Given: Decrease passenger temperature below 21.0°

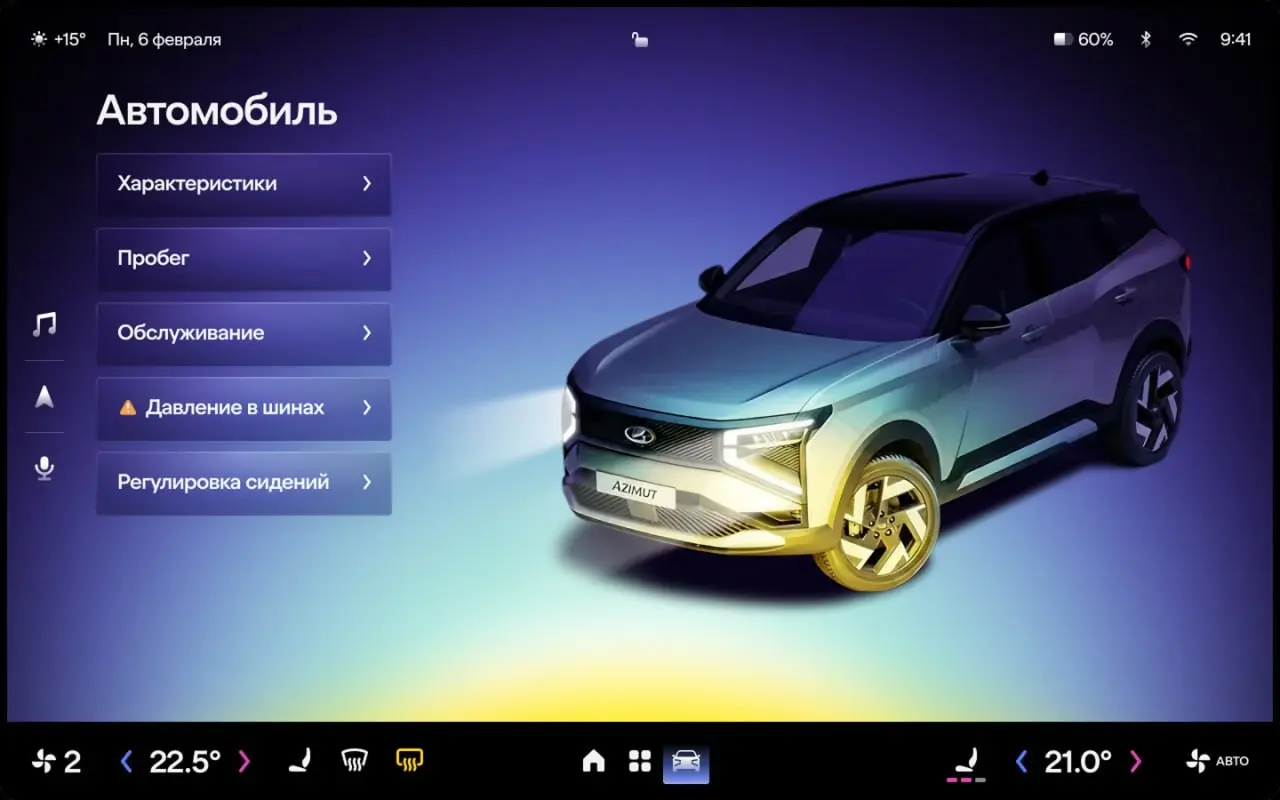Looking at the screenshot, I should (x=1021, y=762).
